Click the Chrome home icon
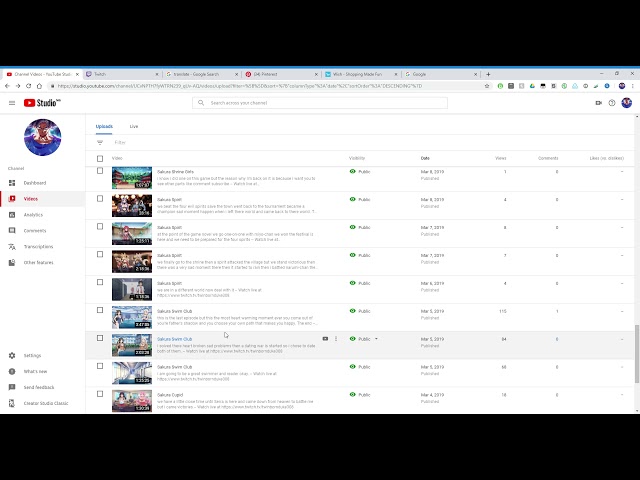 click(39, 86)
